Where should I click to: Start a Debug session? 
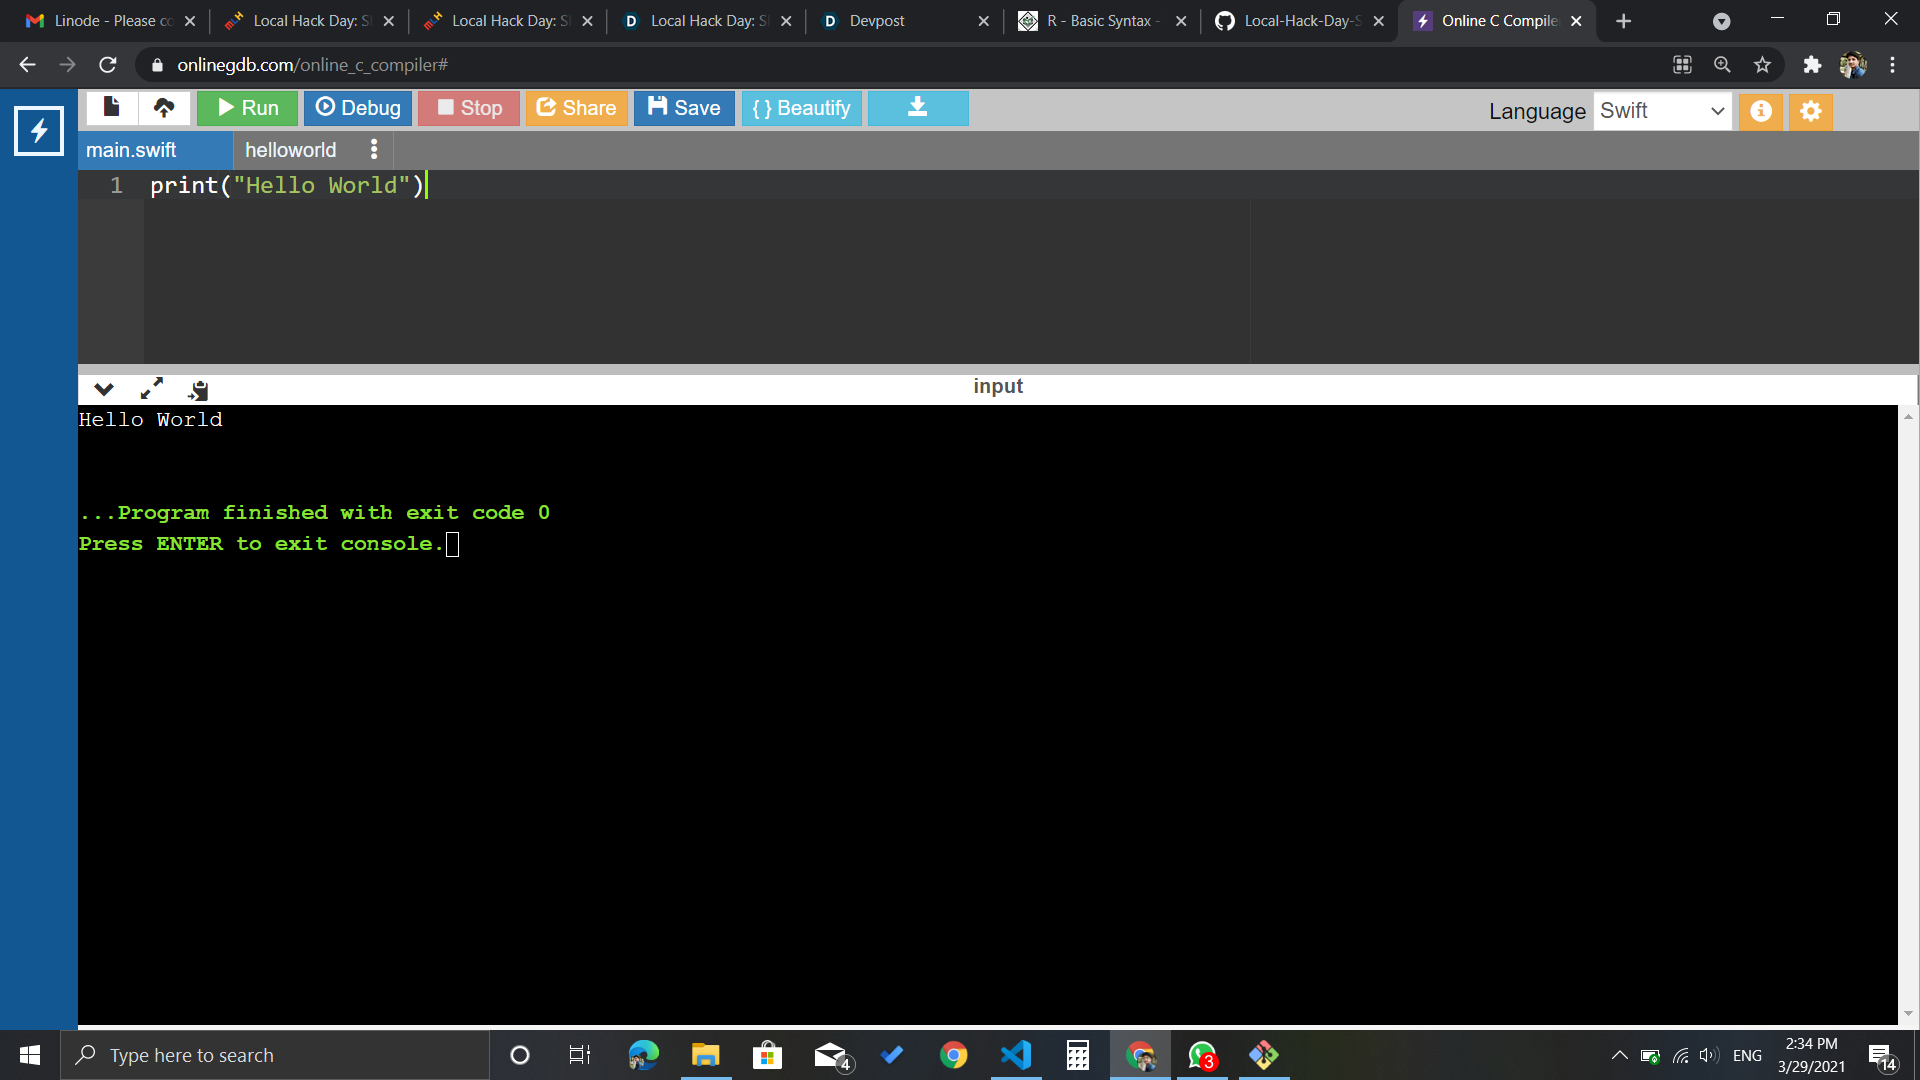[x=357, y=107]
